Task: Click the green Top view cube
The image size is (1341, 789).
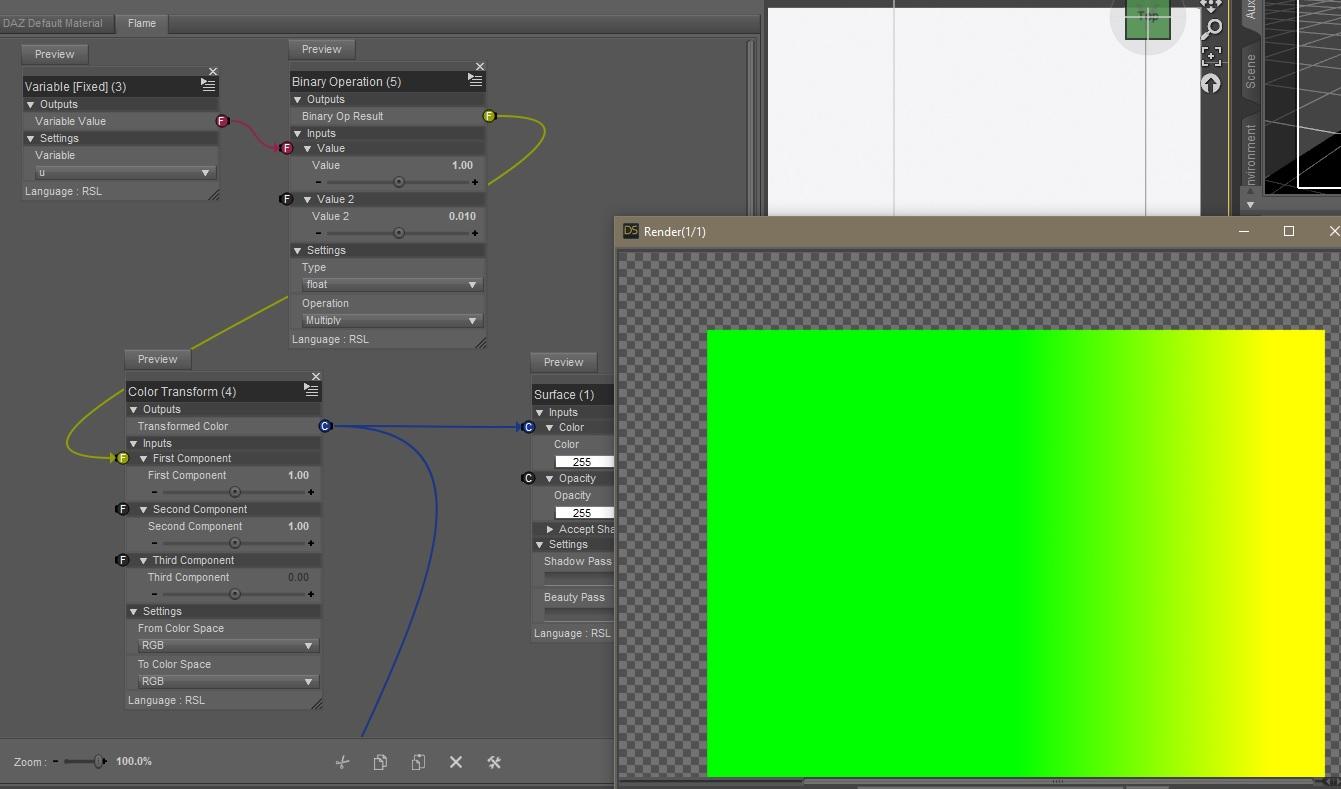Action: click(1147, 19)
